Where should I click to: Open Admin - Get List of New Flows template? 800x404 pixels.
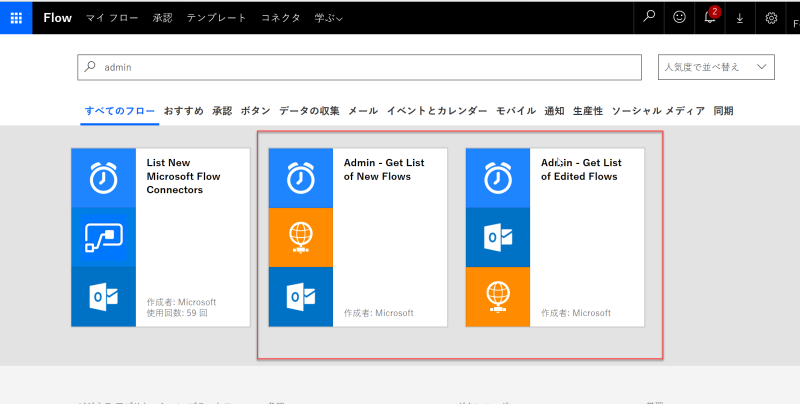[358, 237]
